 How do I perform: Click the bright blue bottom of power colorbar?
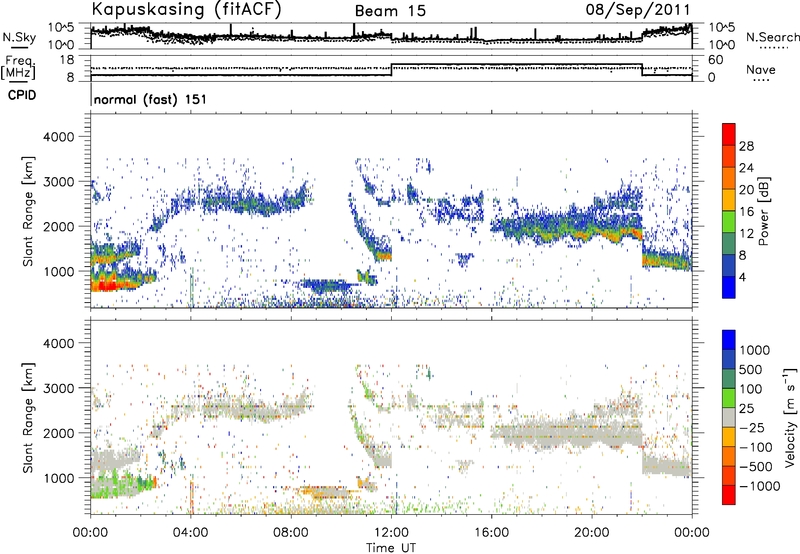[729, 287]
